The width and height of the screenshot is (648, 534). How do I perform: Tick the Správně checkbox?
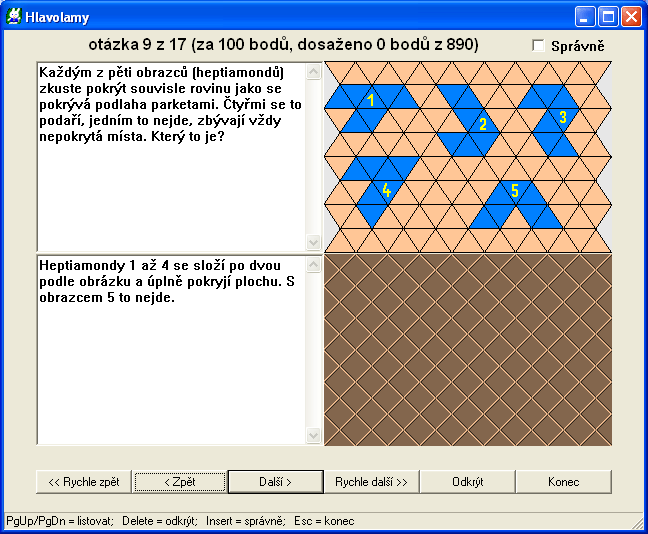pos(539,46)
